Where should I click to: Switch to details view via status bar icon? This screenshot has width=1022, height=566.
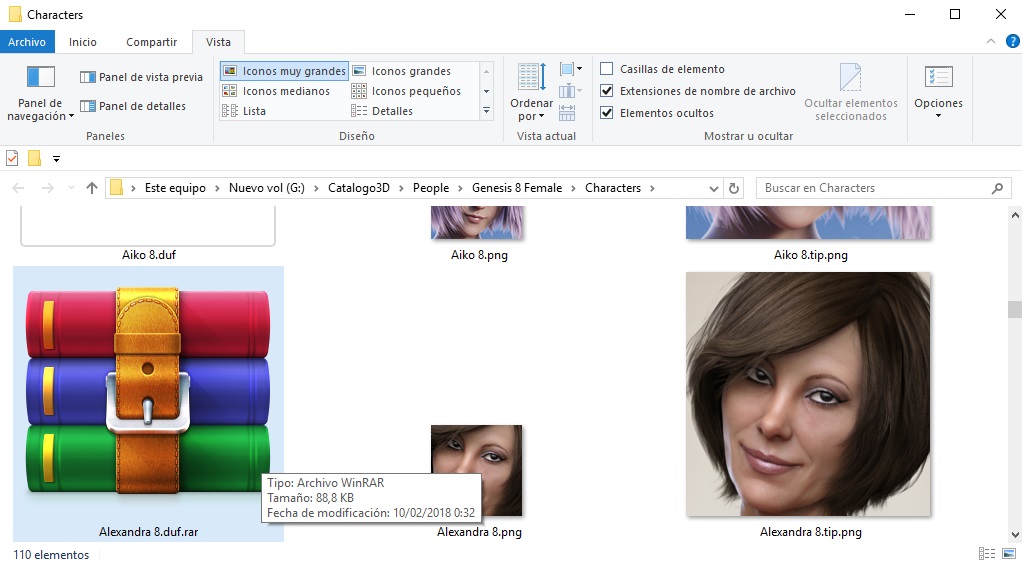987,554
